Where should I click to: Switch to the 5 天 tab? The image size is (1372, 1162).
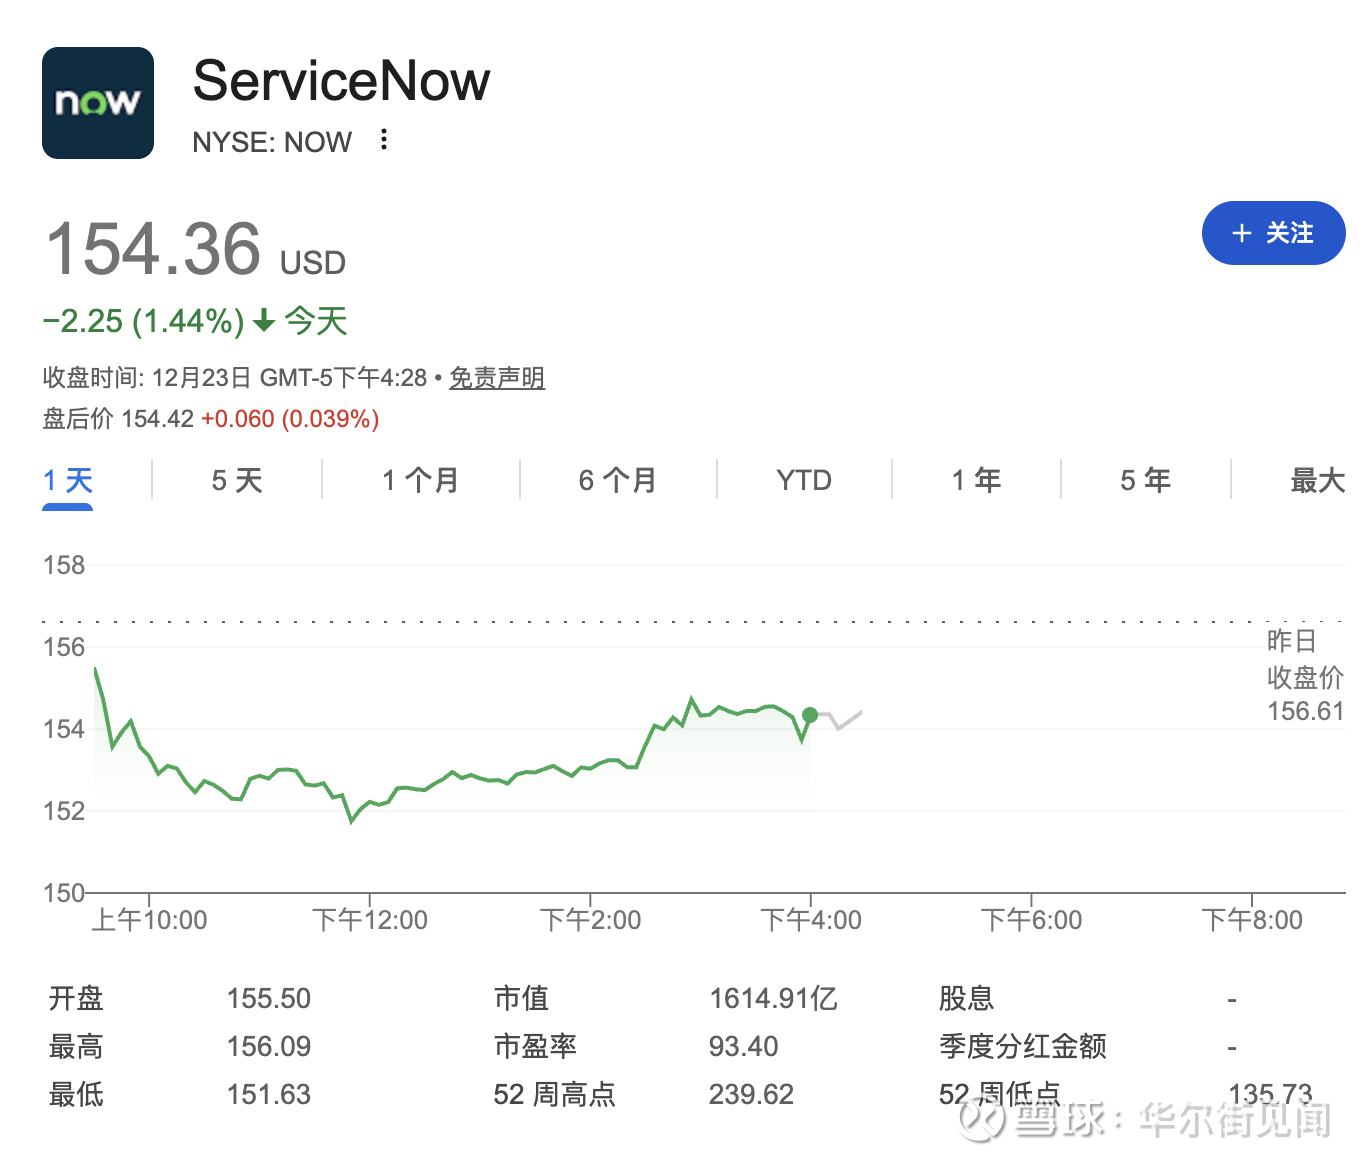(237, 481)
